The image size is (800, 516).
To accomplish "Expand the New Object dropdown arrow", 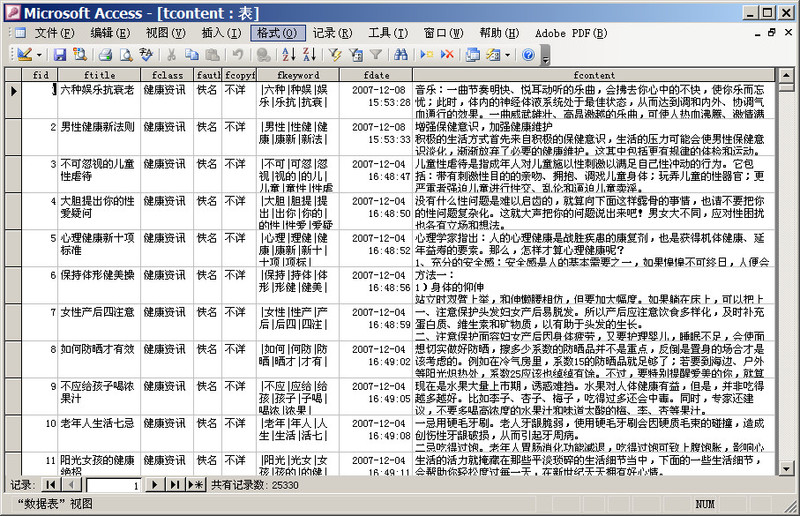I will point(508,55).
